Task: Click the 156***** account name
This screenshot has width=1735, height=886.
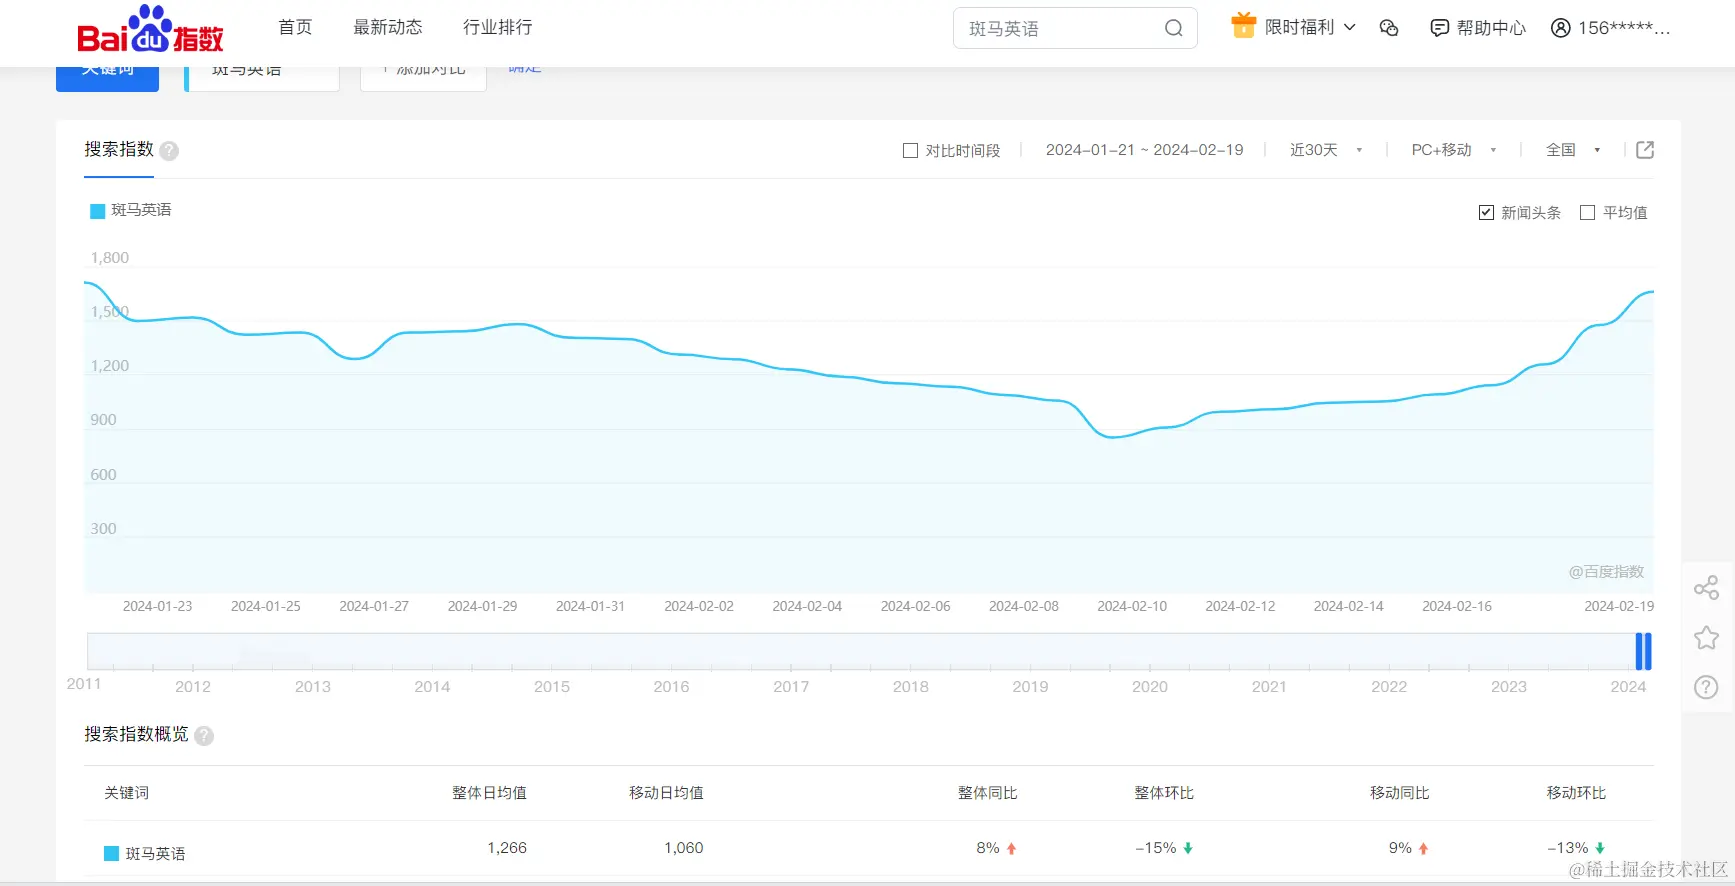Action: (x=1624, y=28)
